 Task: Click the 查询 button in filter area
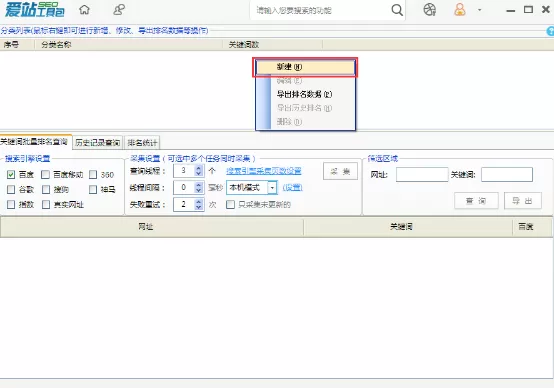point(476,201)
